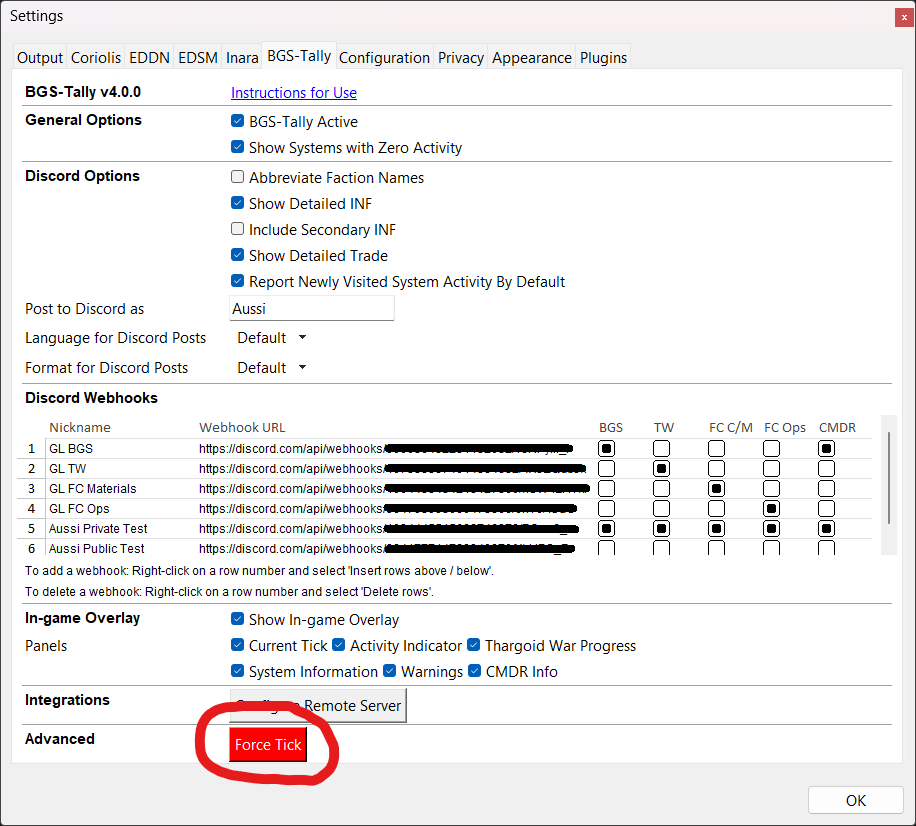
Task: Click the GL FC Materials nickname cell
Action: click(x=120, y=488)
